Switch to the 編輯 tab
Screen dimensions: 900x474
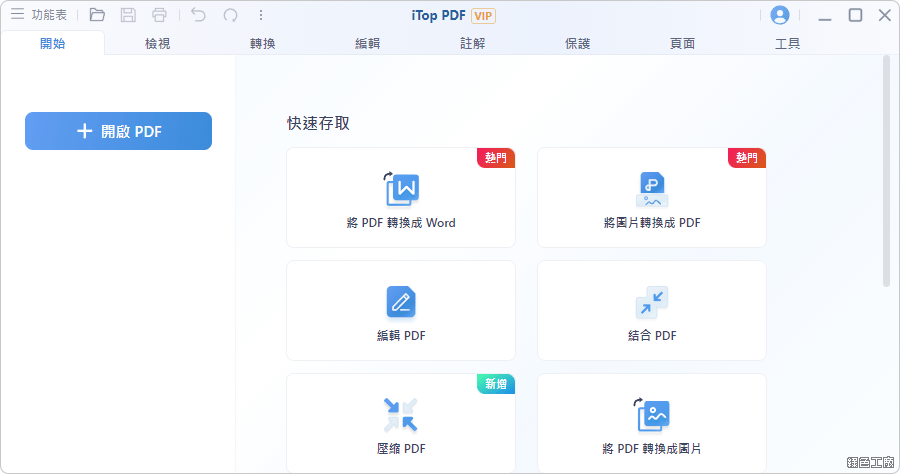[367, 43]
